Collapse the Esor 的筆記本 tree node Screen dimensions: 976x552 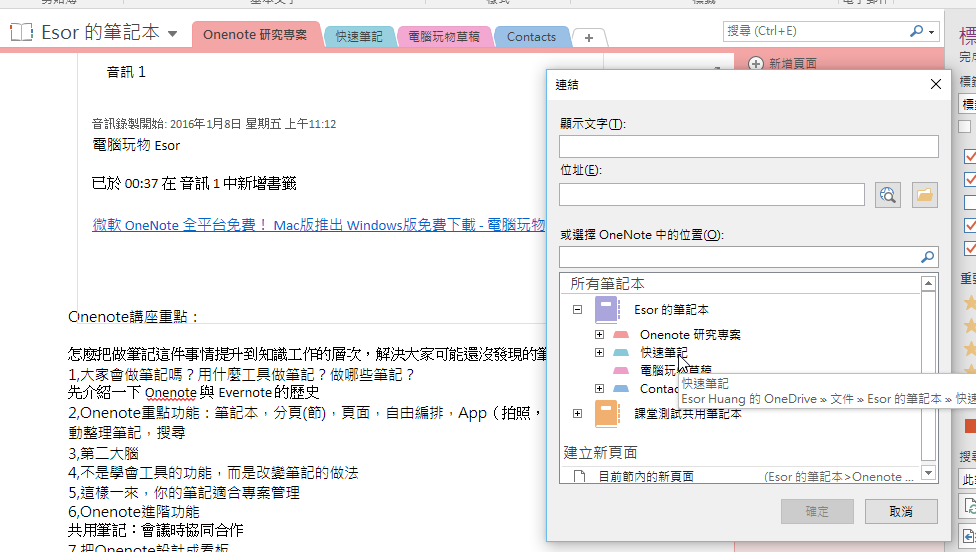click(x=578, y=309)
